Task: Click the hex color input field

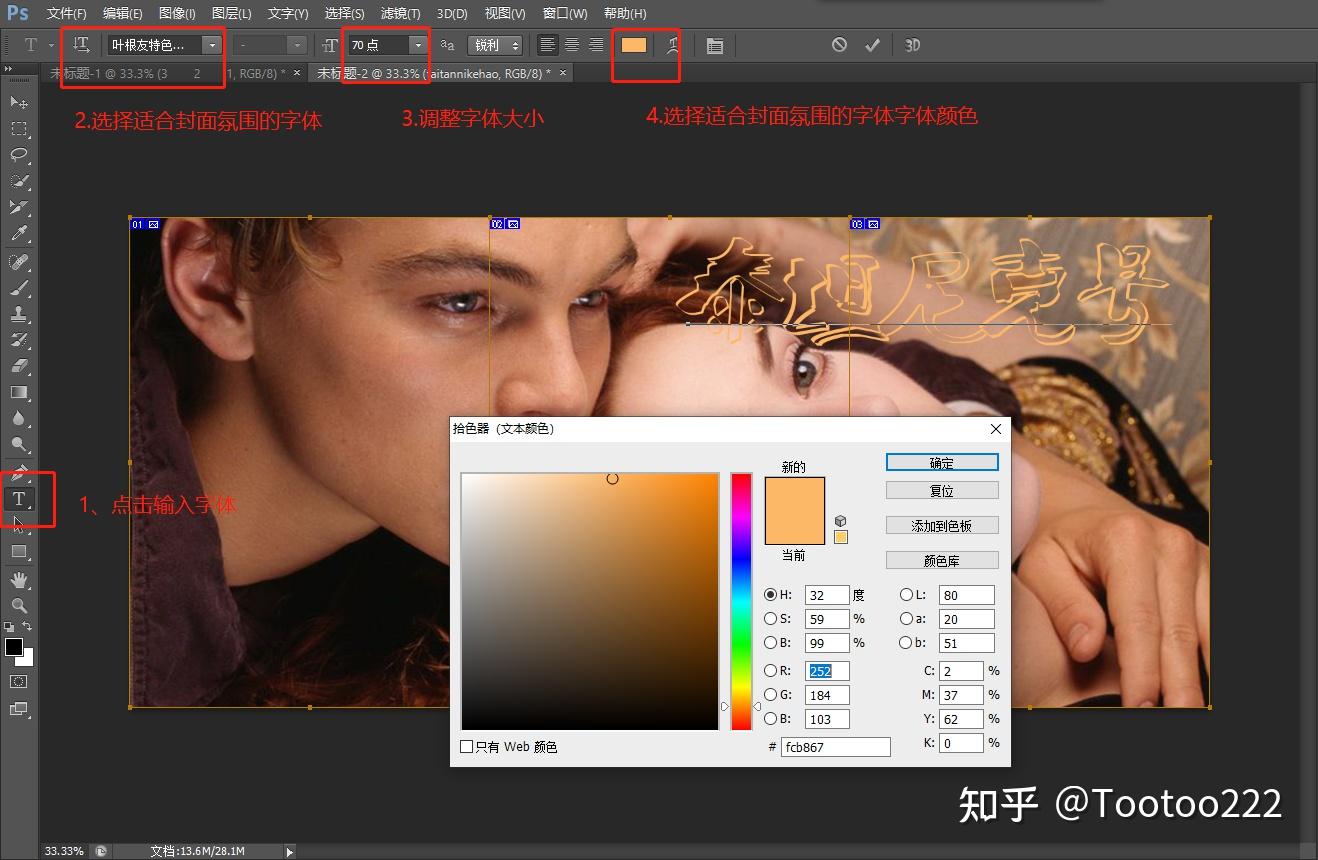Action: coord(835,747)
